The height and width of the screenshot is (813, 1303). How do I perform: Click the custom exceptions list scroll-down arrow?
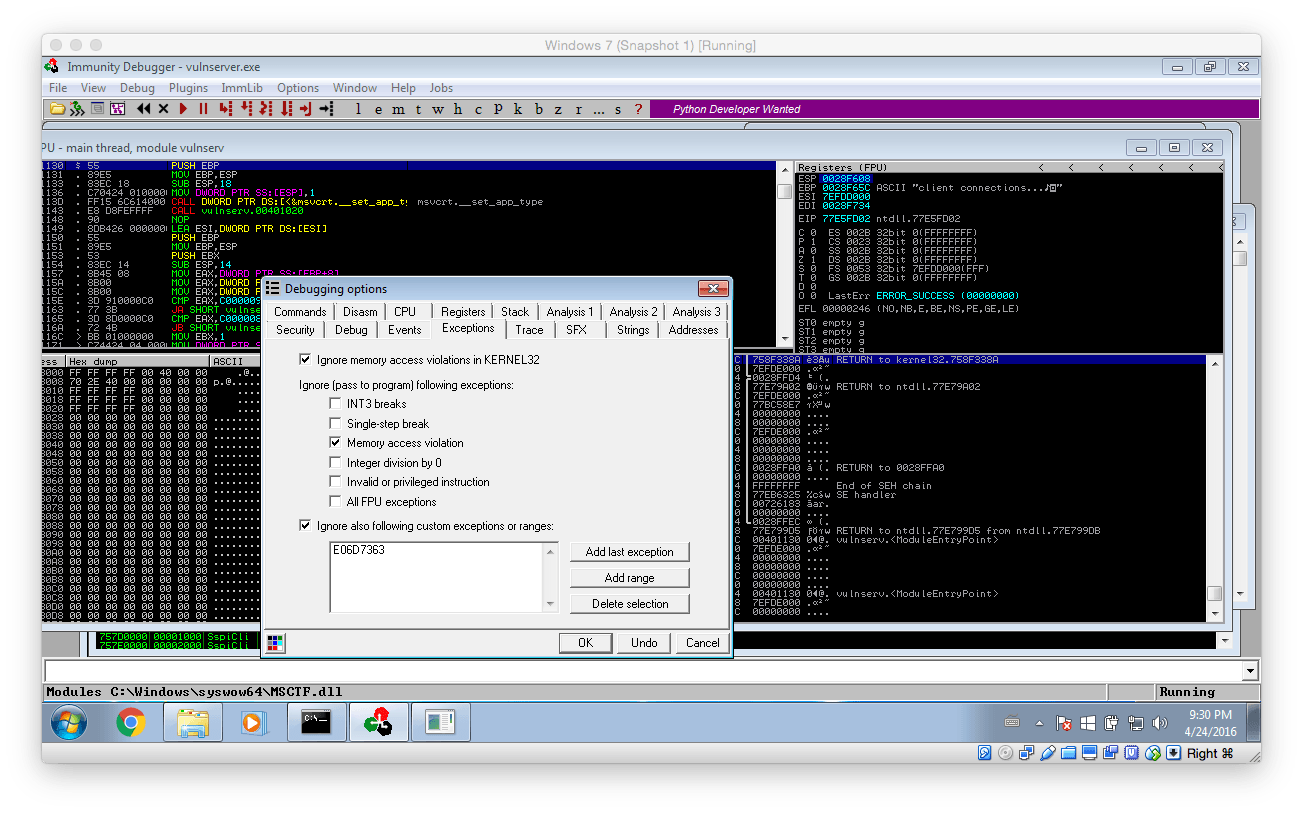point(550,604)
